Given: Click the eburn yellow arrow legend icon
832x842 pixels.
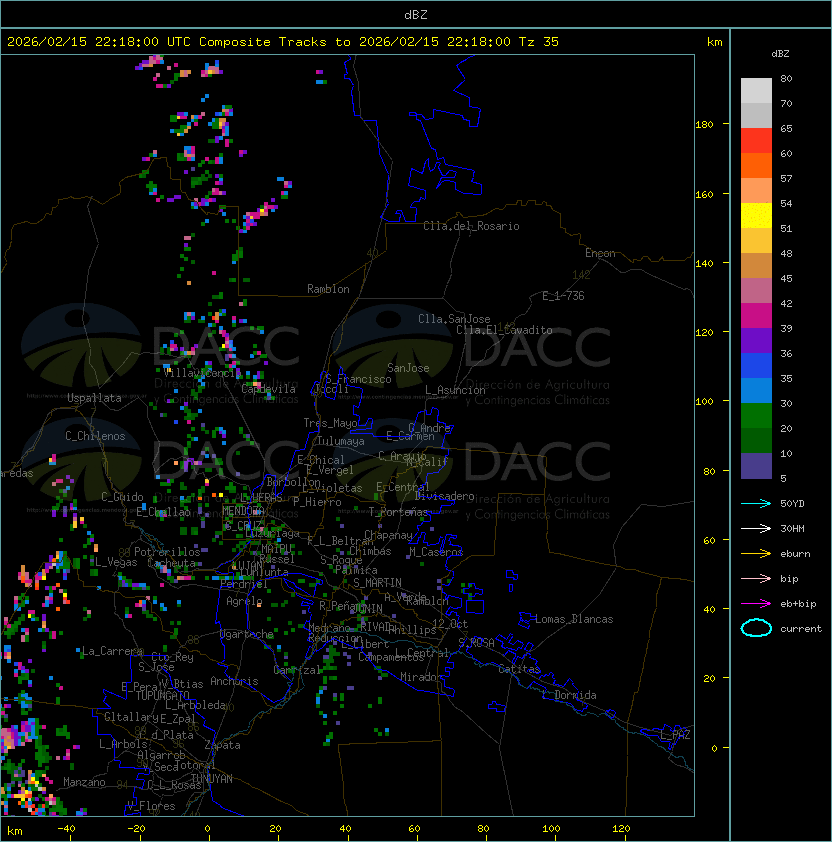Looking at the screenshot, I should click(756, 554).
